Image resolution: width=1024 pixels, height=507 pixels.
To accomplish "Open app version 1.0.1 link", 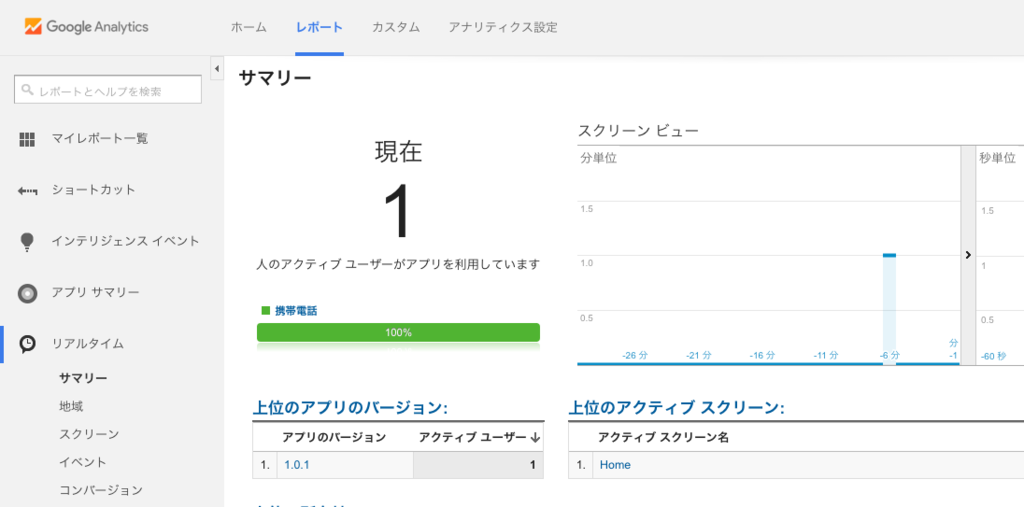I will (297, 465).
